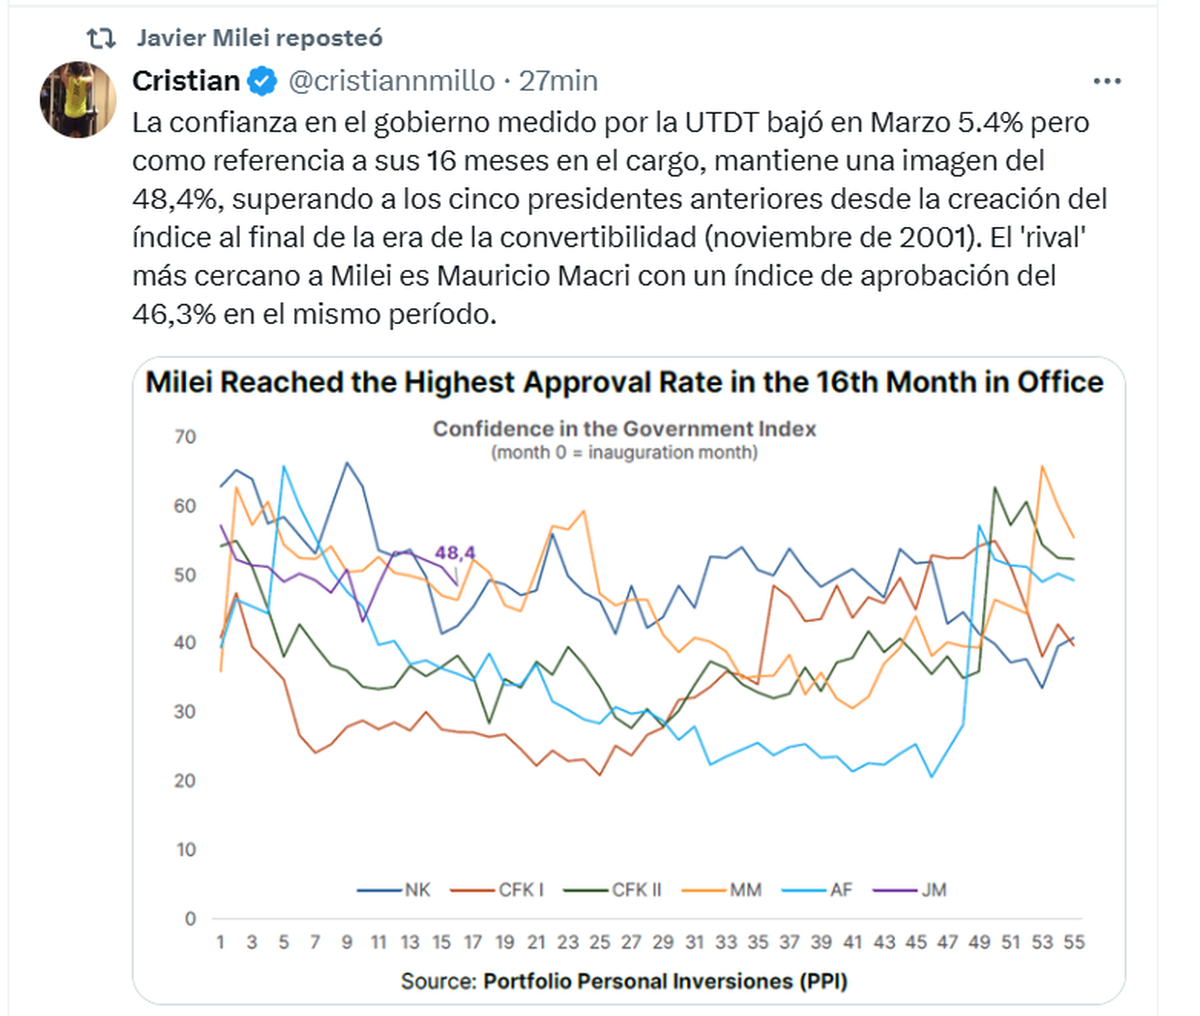The width and height of the screenshot is (1200, 1016).
Task: Click the NK legend line marker
Action: click(x=380, y=889)
